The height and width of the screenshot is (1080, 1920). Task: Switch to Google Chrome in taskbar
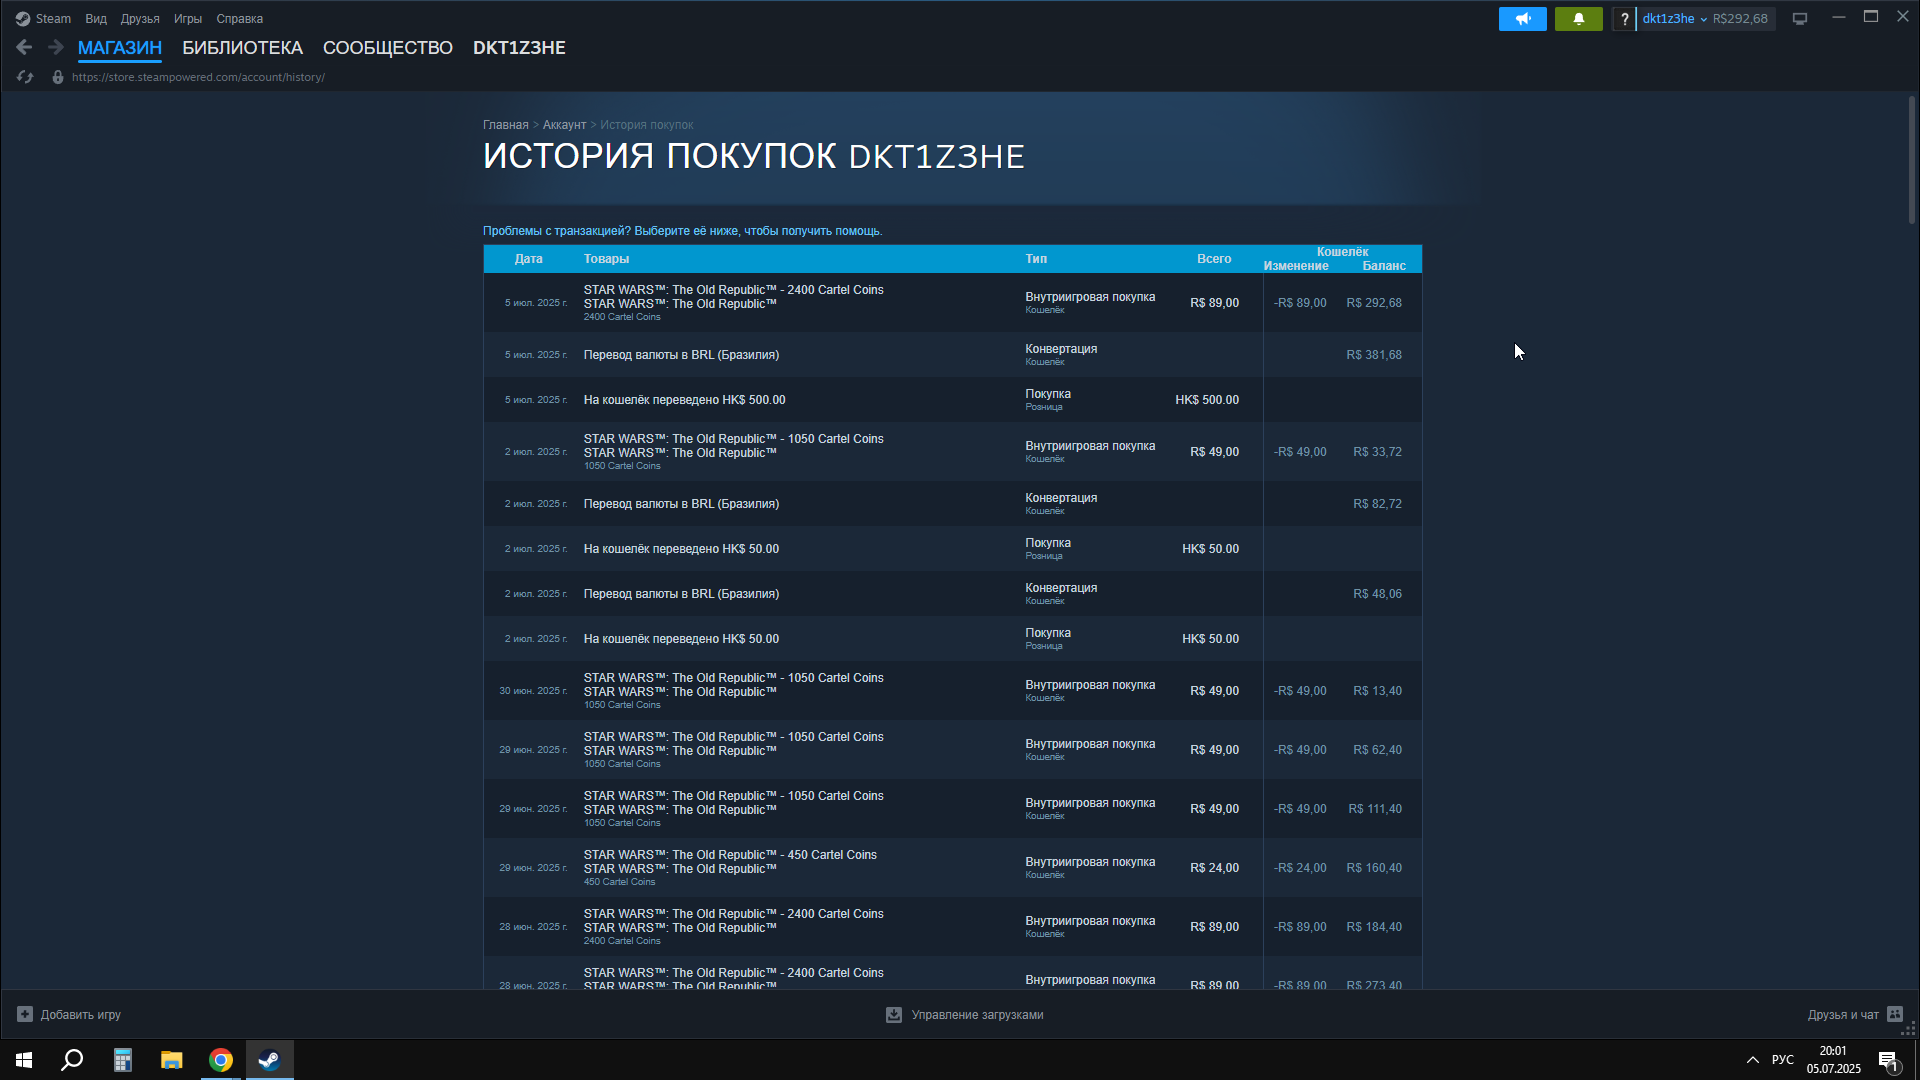(221, 1060)
